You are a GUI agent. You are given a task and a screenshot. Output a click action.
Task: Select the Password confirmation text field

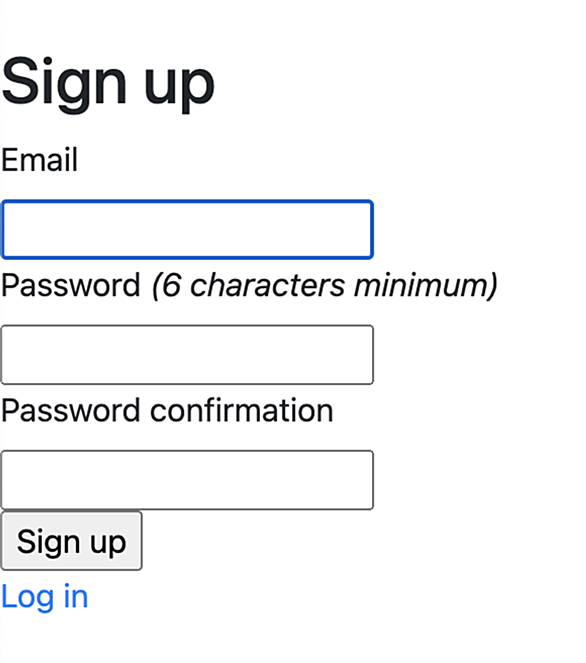pos(187,480)
